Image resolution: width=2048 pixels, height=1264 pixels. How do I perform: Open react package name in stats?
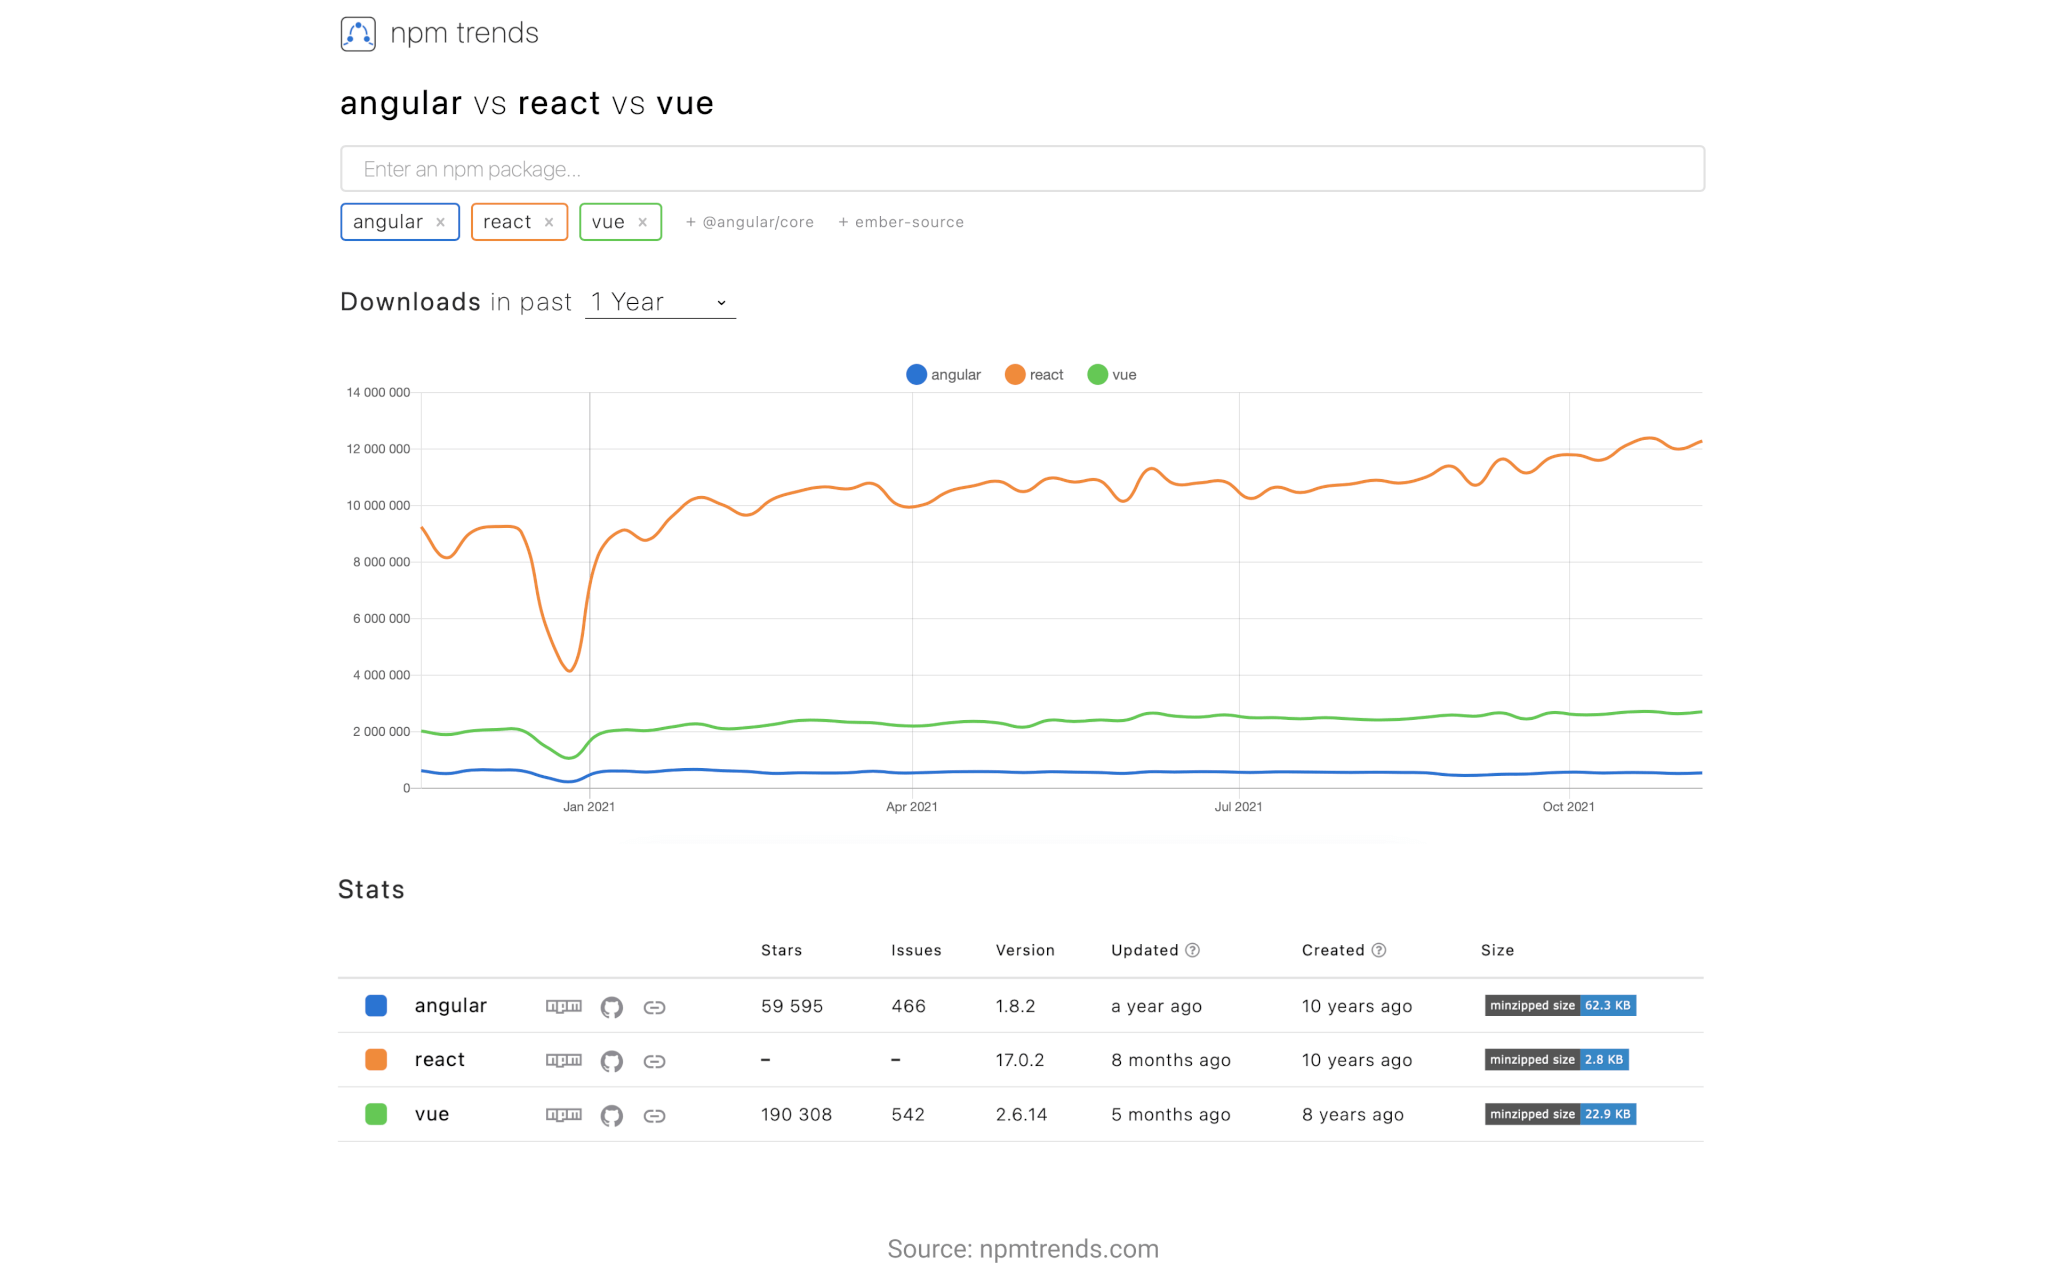[439, 1059]
